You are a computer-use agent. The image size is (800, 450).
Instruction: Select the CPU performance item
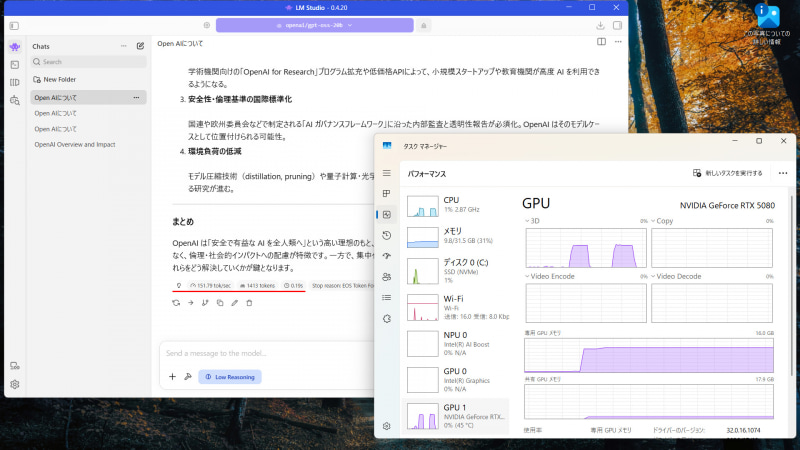pos(457,205)
